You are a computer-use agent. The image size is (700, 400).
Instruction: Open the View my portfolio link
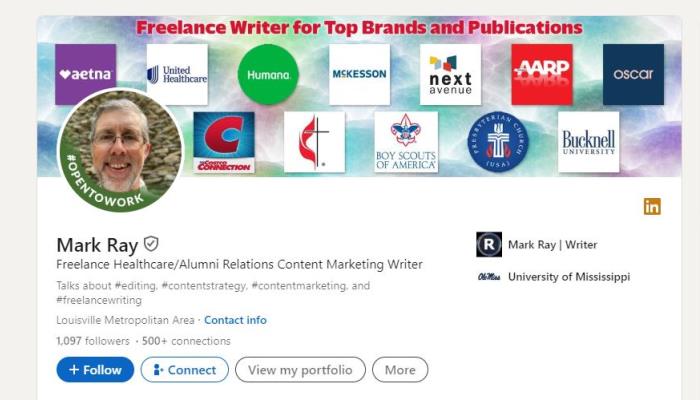click(300, 370)
